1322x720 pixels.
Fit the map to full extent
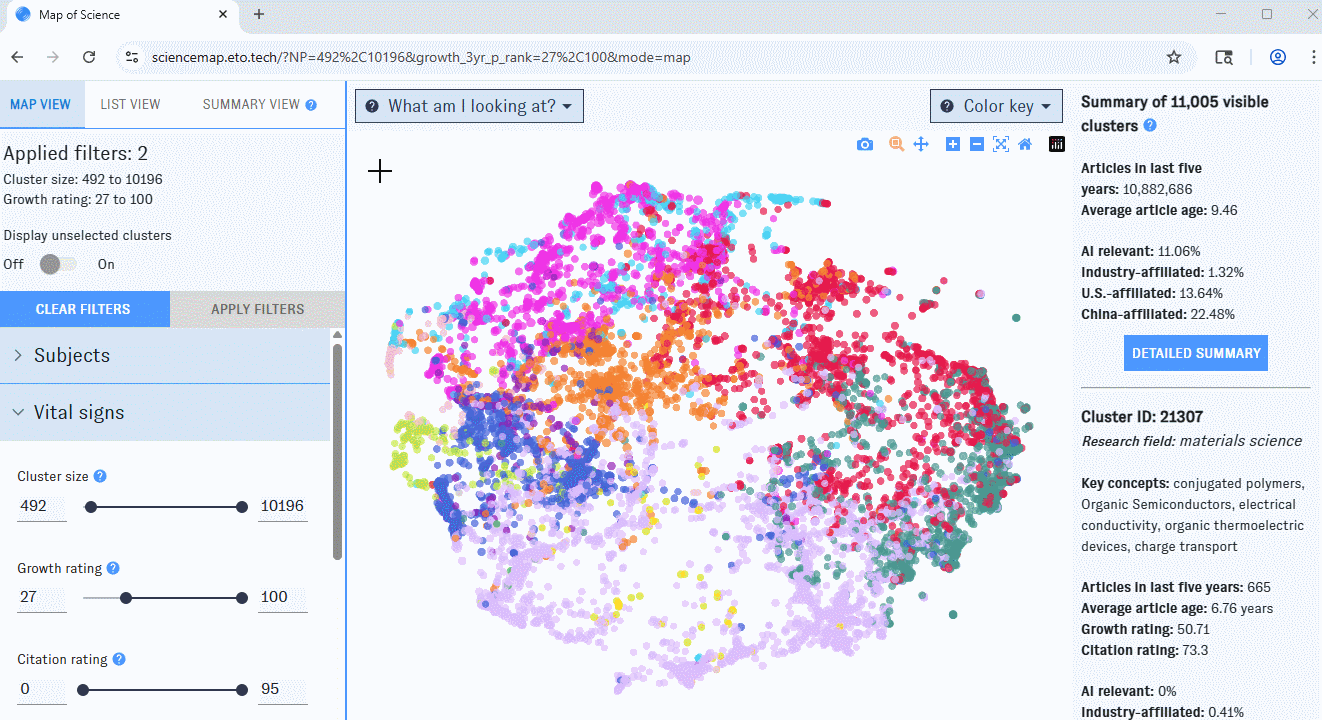pos(1001,144)
